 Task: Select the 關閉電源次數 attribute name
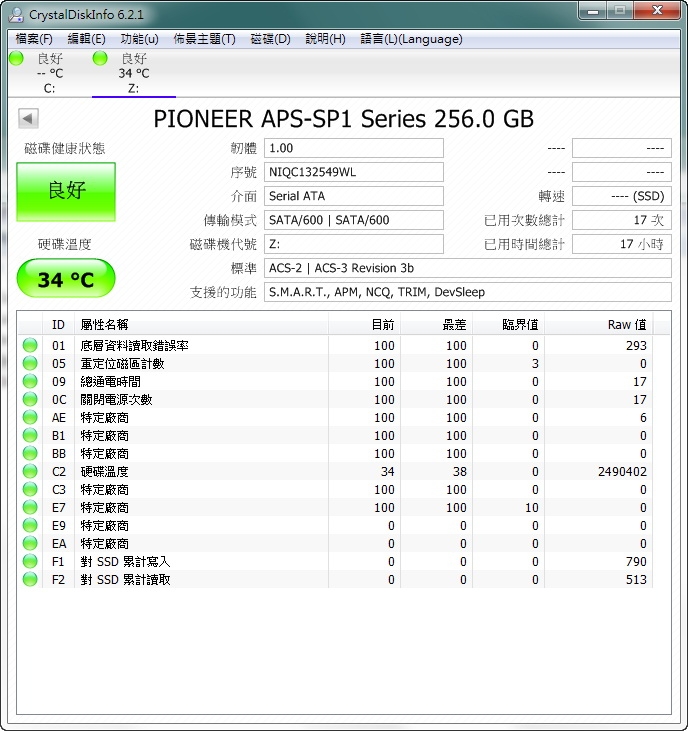pyautogui.click(x=116, y=400)
